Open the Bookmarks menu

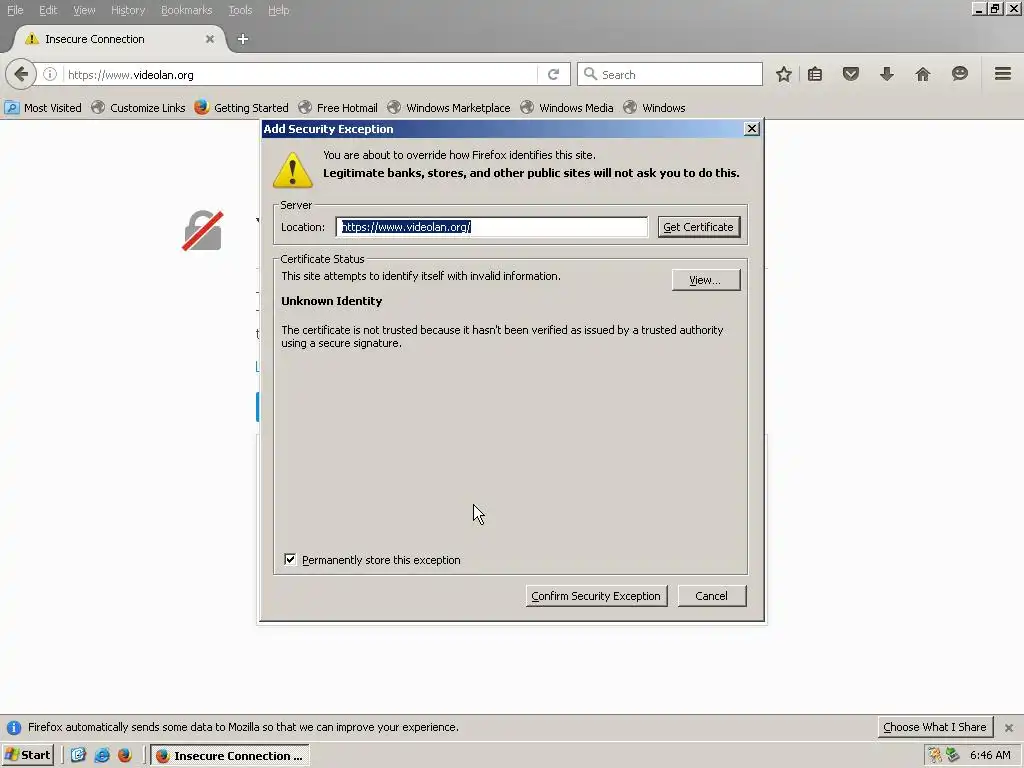(187, 10)
